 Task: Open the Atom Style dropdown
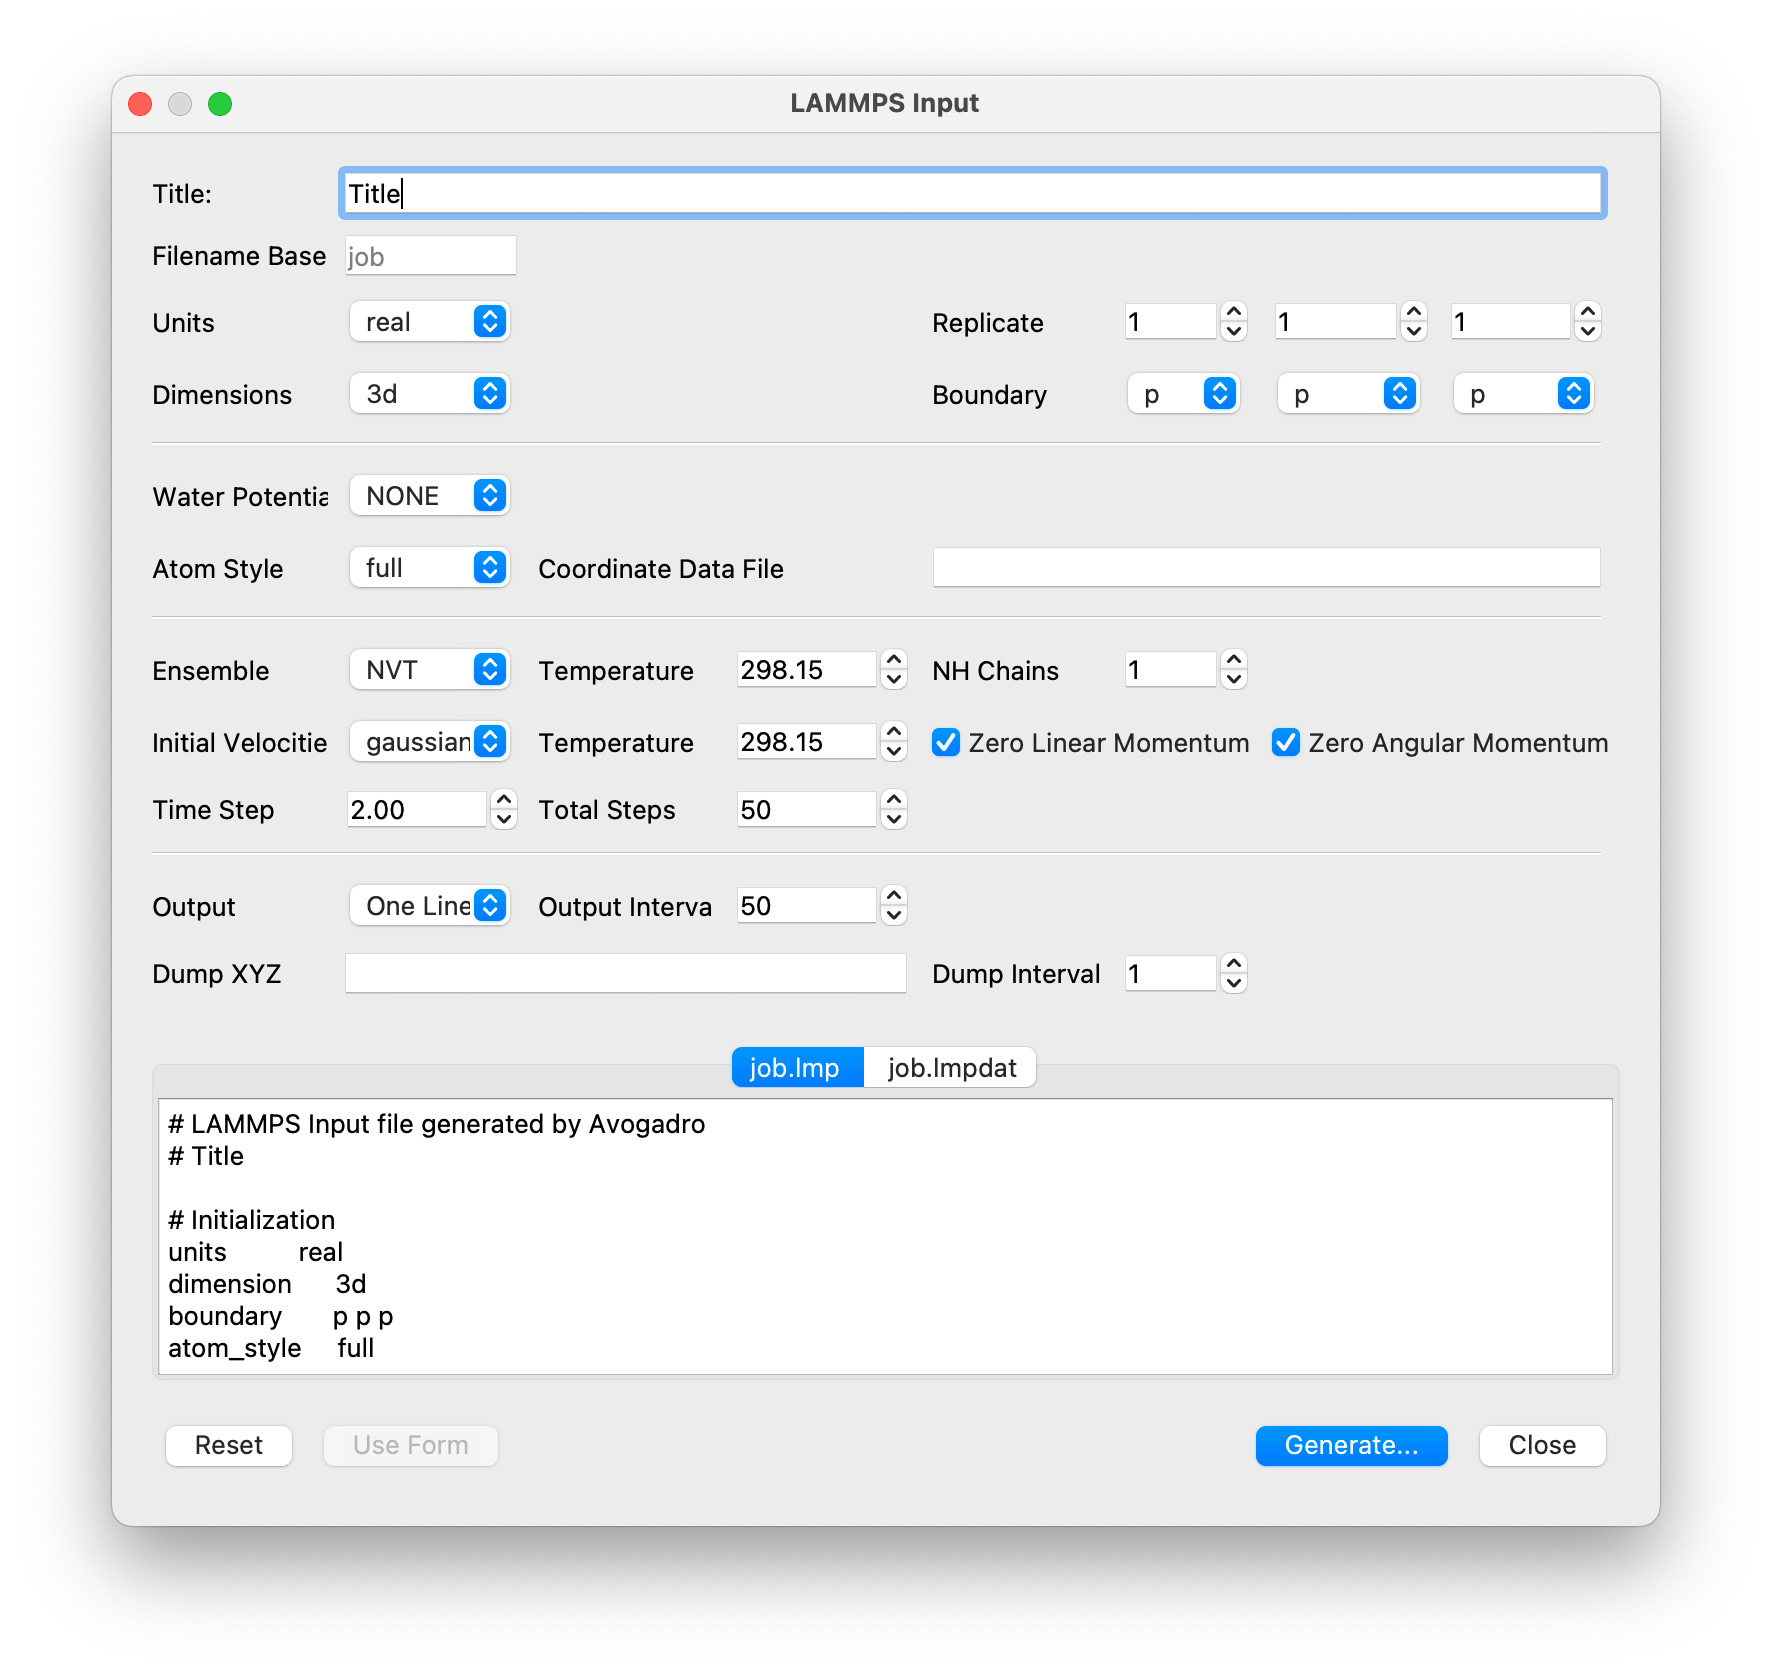tap(430, 568)
